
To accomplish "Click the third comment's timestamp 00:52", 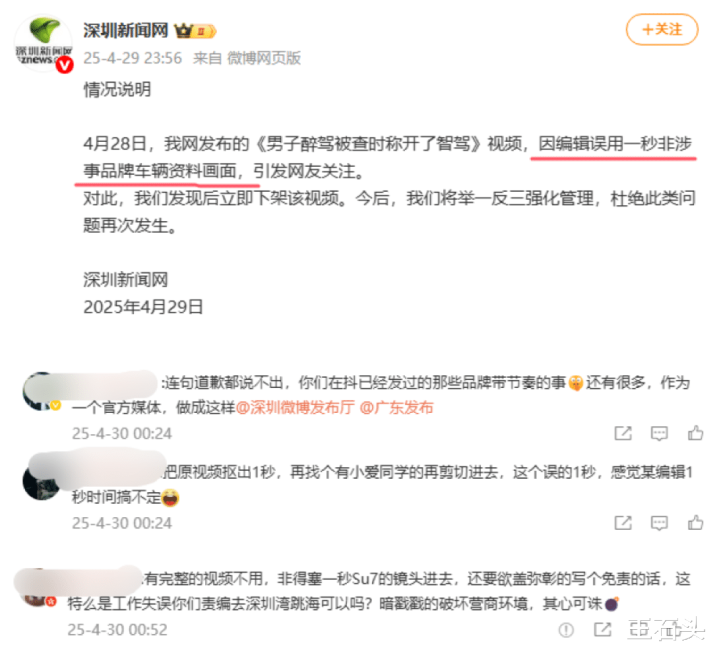I will click(117, 630).
